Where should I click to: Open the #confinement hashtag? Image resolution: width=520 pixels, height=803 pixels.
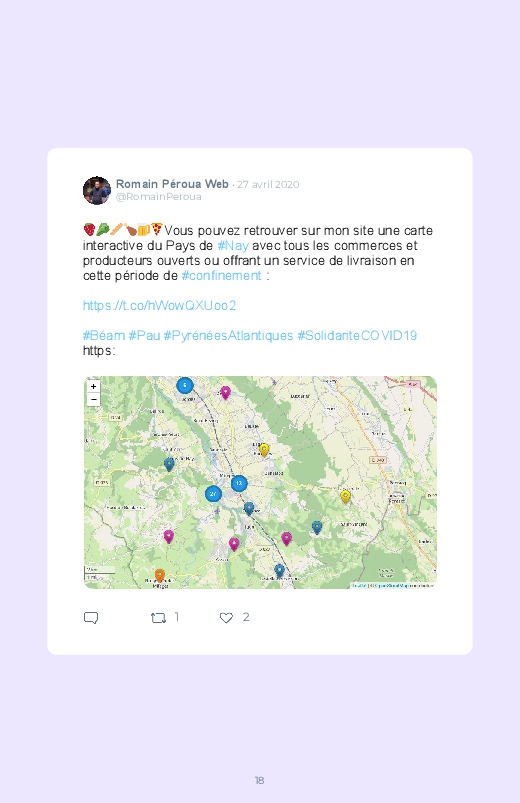222,276
